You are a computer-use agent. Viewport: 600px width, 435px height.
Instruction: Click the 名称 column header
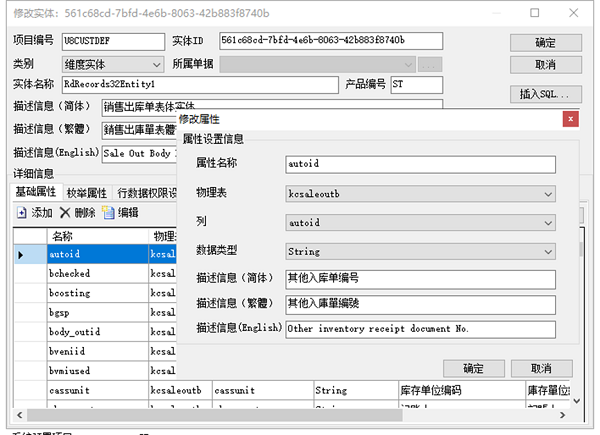coord(98,236)
